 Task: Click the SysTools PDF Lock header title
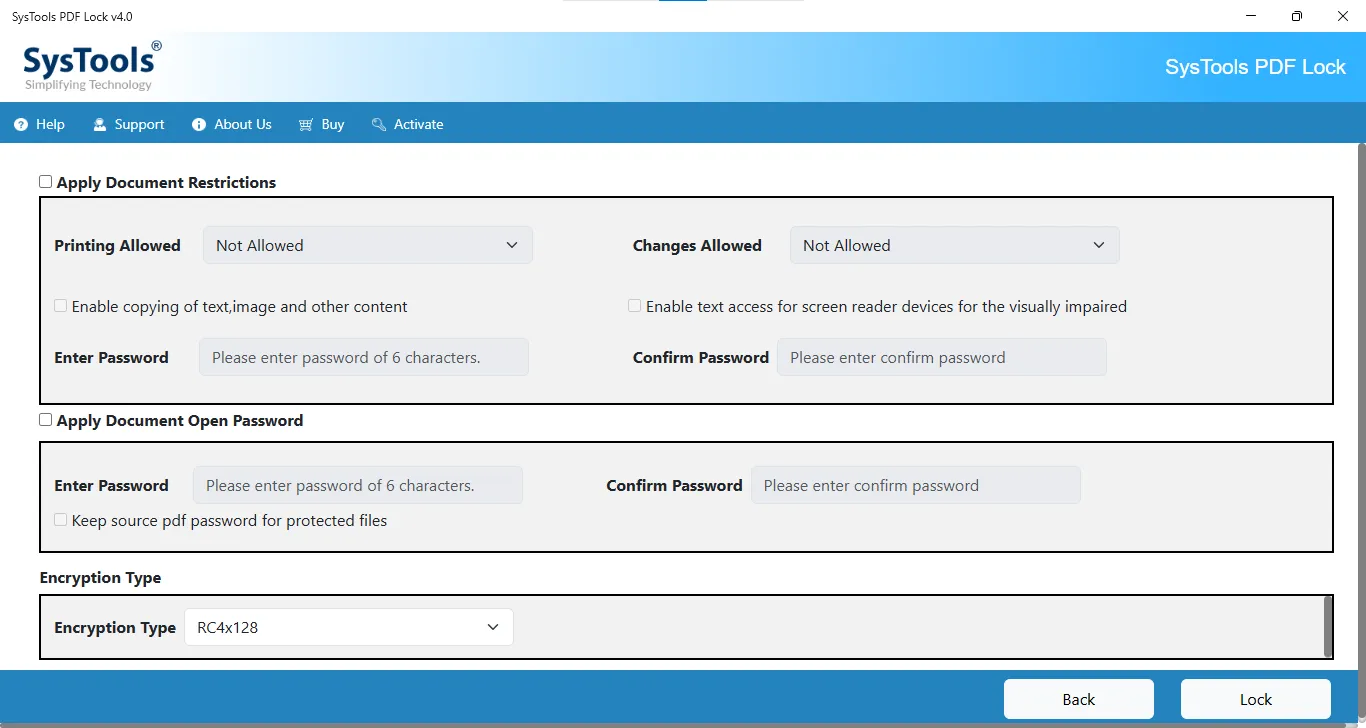point(1256,67)
